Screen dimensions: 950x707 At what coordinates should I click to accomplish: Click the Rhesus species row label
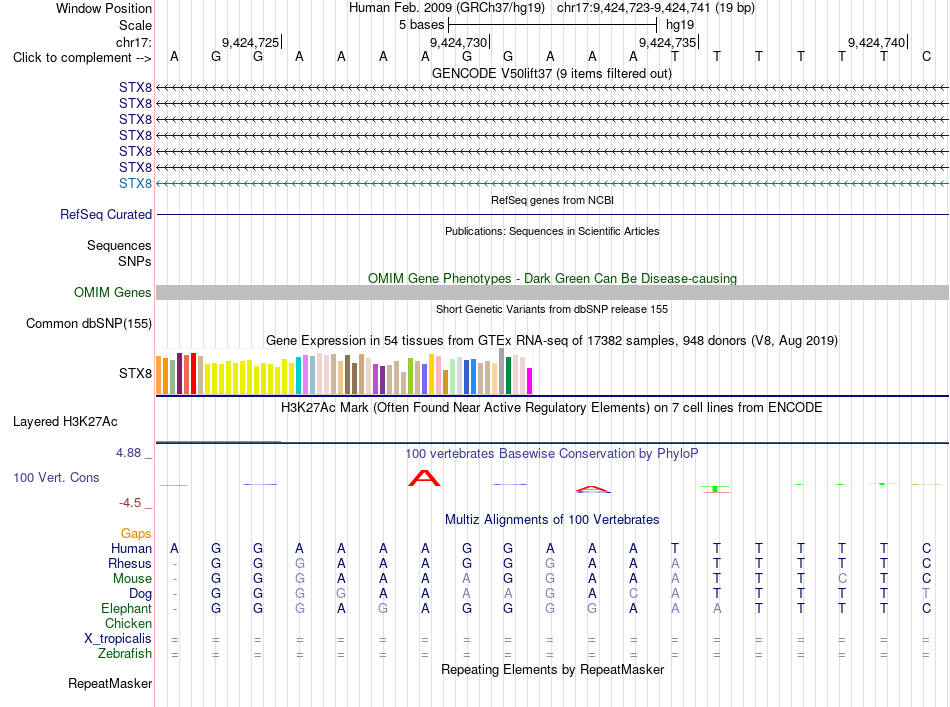130,563
